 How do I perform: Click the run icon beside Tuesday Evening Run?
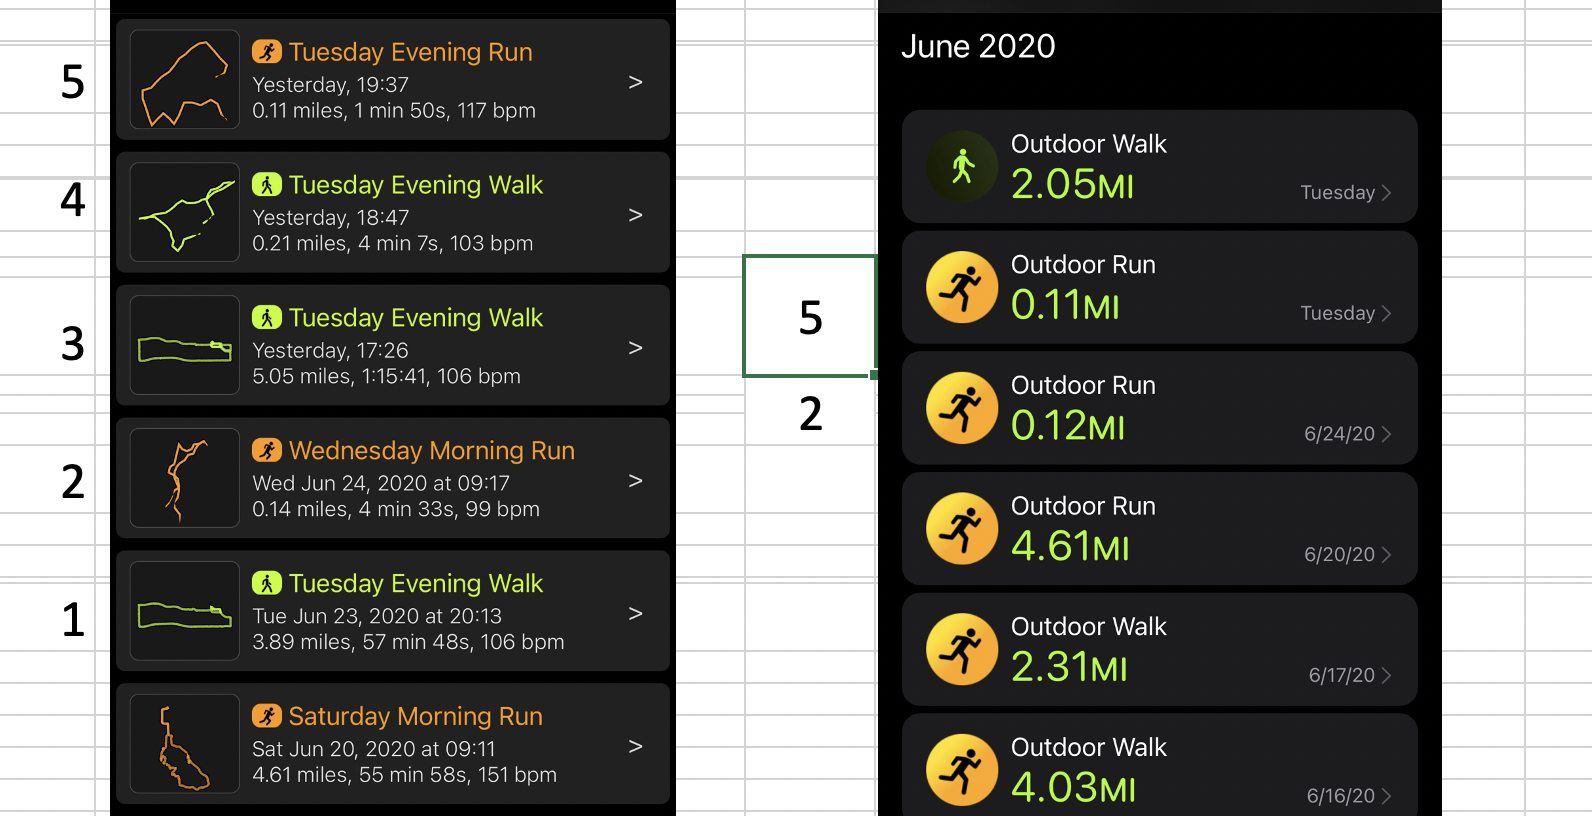click(266, 52)
